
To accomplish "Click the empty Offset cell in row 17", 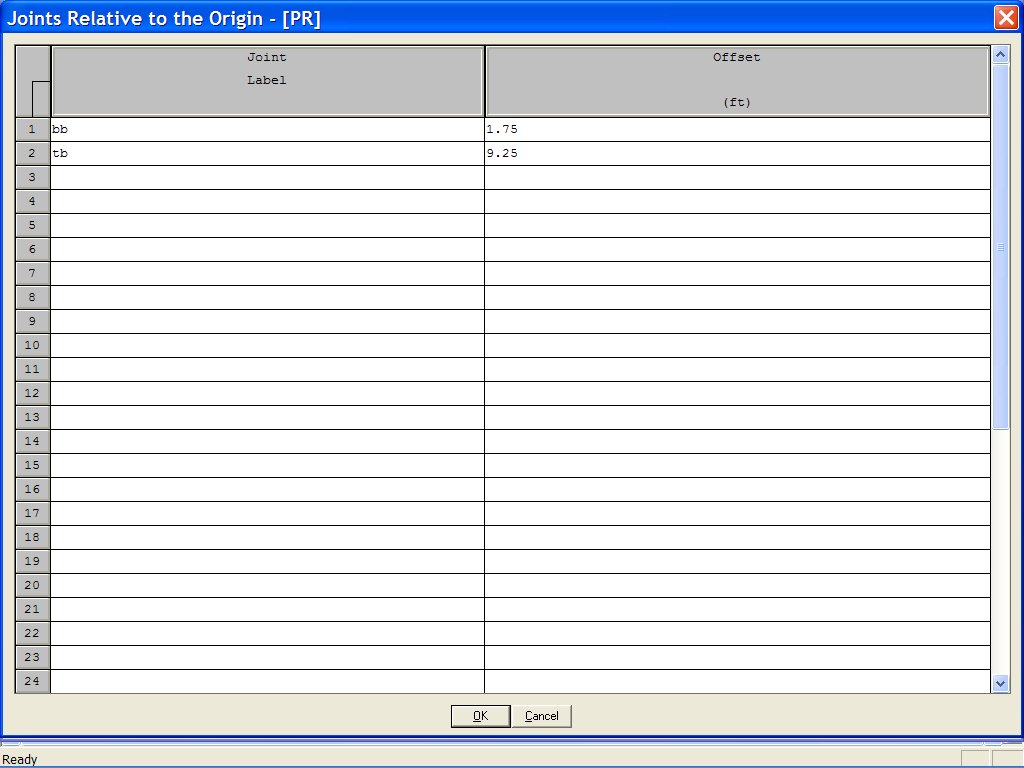I will pos(737,513).
